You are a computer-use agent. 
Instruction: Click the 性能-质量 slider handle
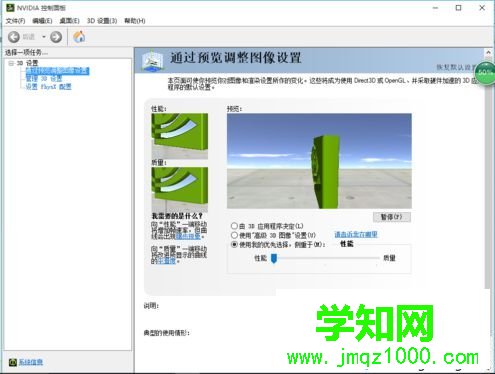pyautogui.click(x=274, y=258)
